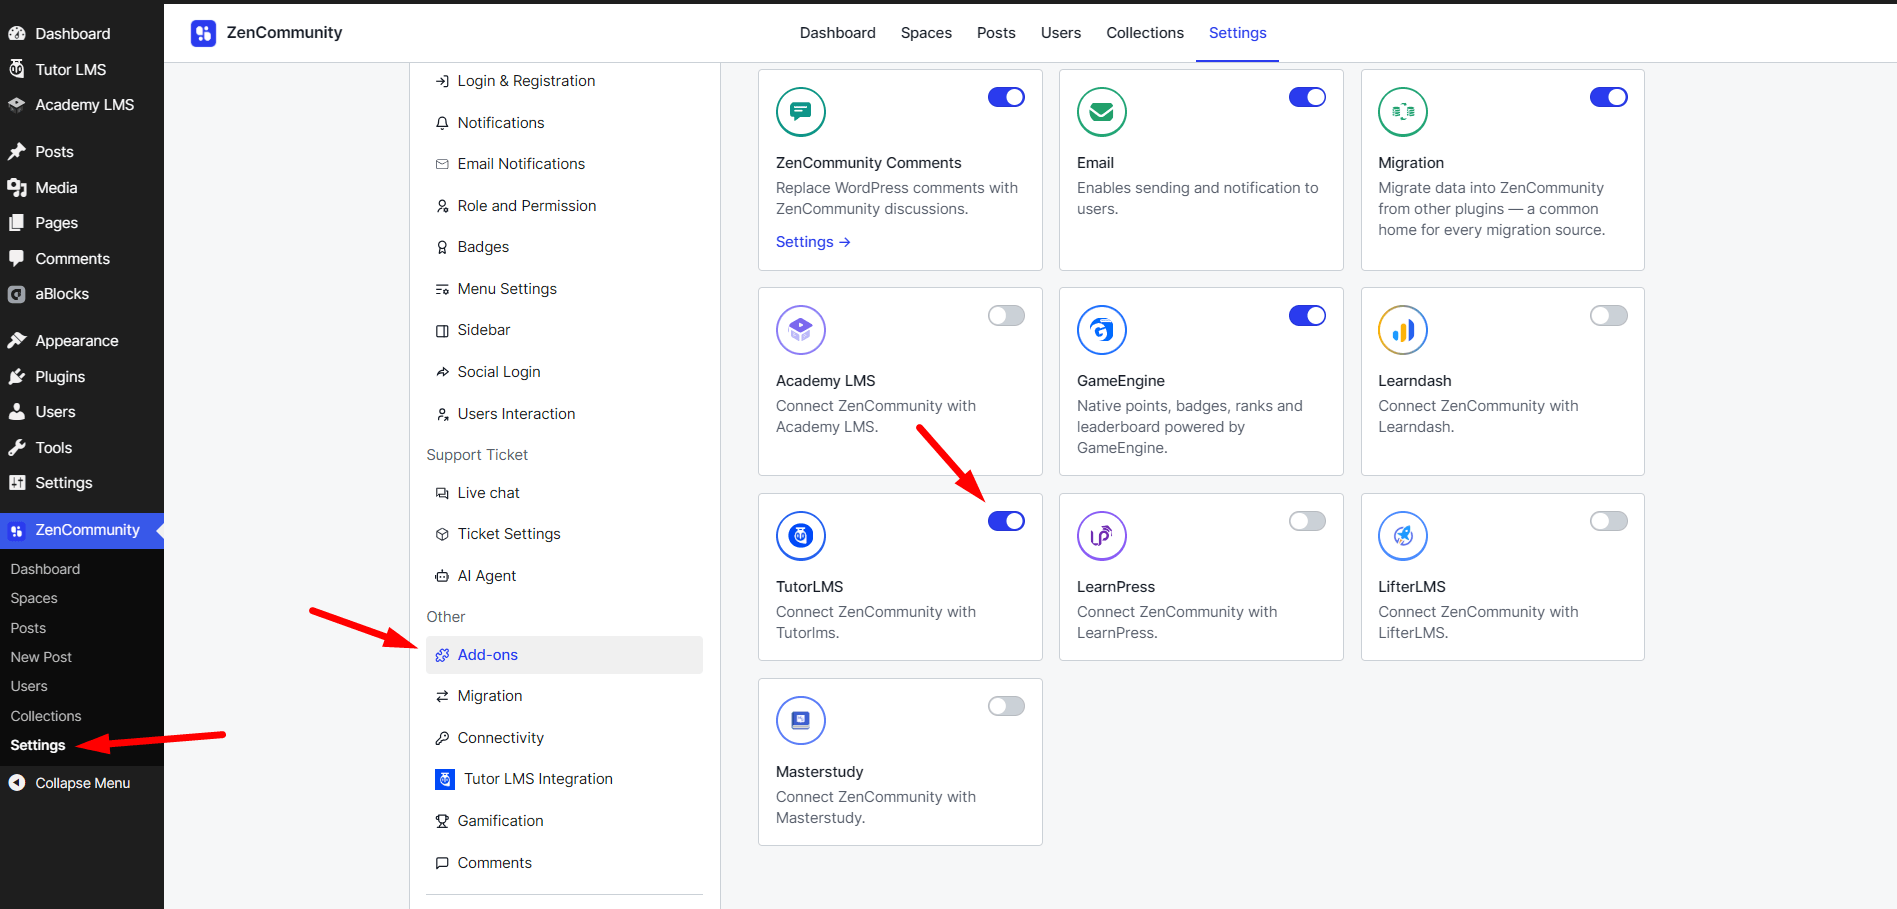Viewport: 1897px width, 909px height.
Task: Click the Academy LMS add-on icon
Action: [x=801, y=330]
